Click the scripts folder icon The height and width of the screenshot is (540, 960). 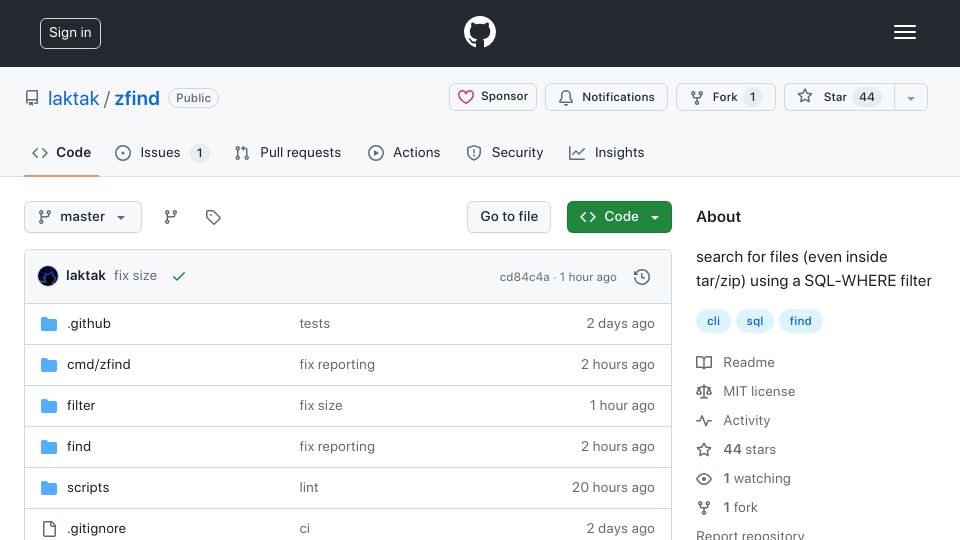(x=49, y=488)
